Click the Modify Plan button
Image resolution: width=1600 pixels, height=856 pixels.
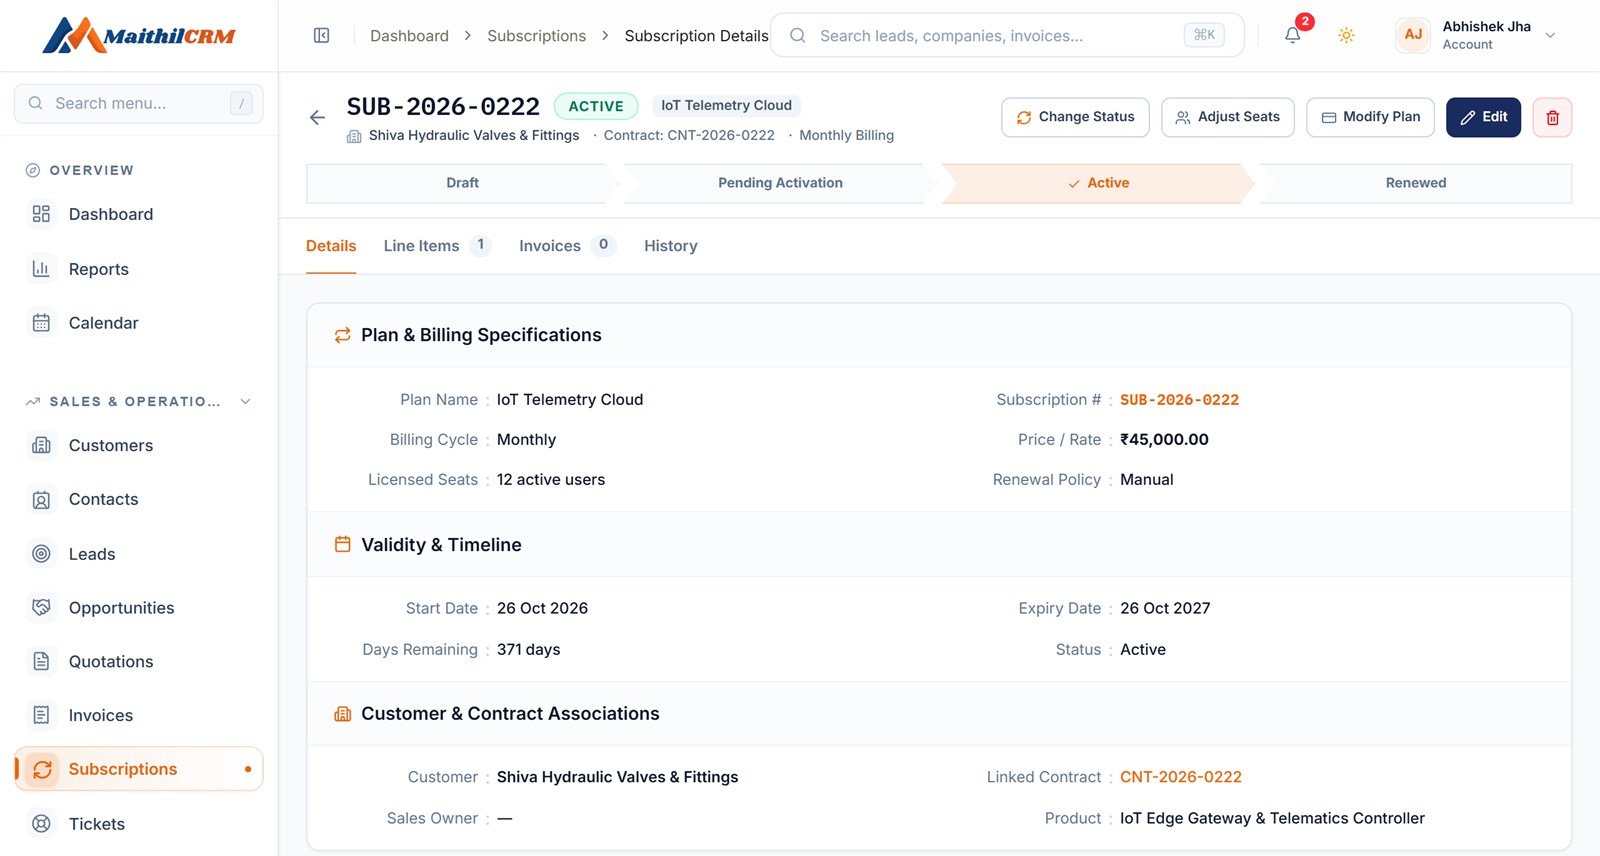(1371, 117)
